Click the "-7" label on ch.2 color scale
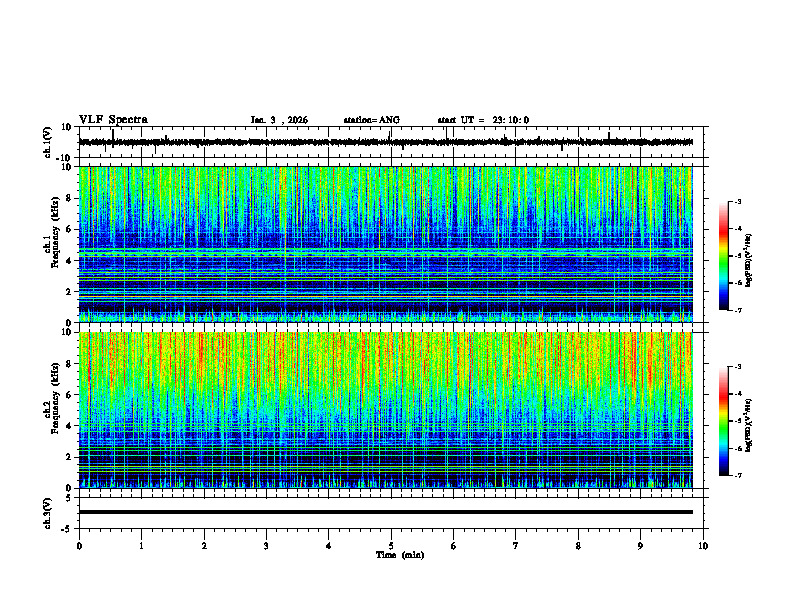 tap(737, 475)
